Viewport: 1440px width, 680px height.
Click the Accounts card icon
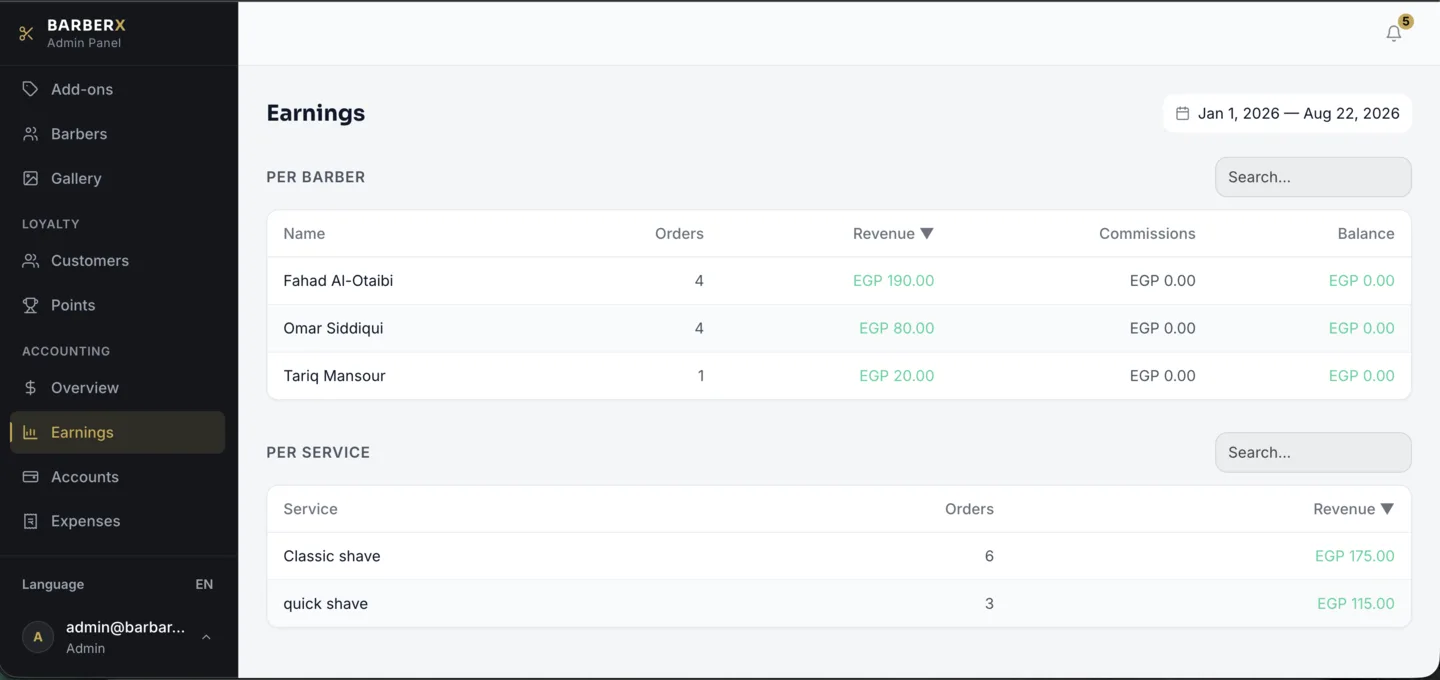[30, 477]
